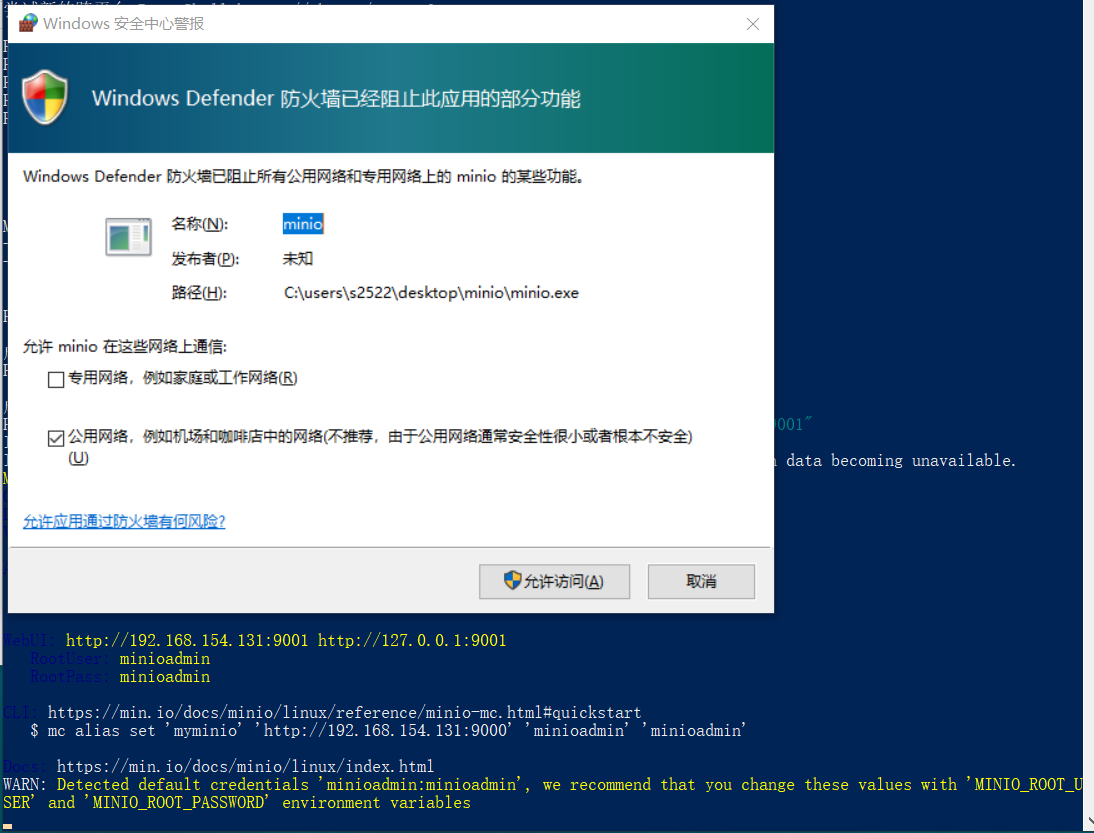Click the 取消 cancel button
Viewport: 1094px width, 833px height.
point(701,581)
